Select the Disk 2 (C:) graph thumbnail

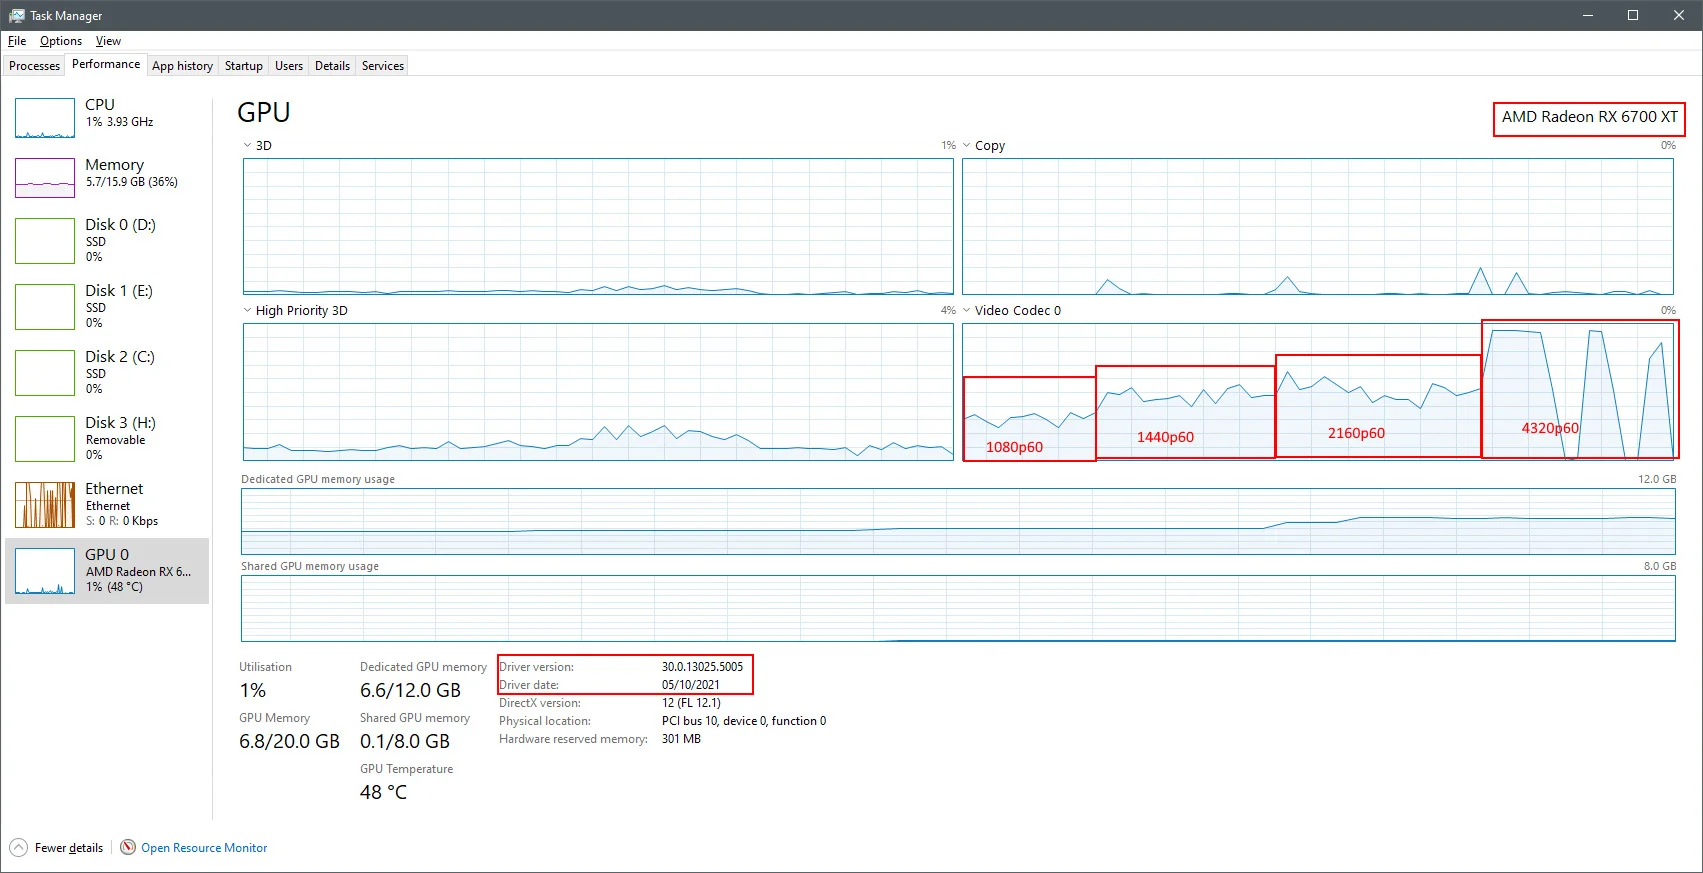click(45, 373)
